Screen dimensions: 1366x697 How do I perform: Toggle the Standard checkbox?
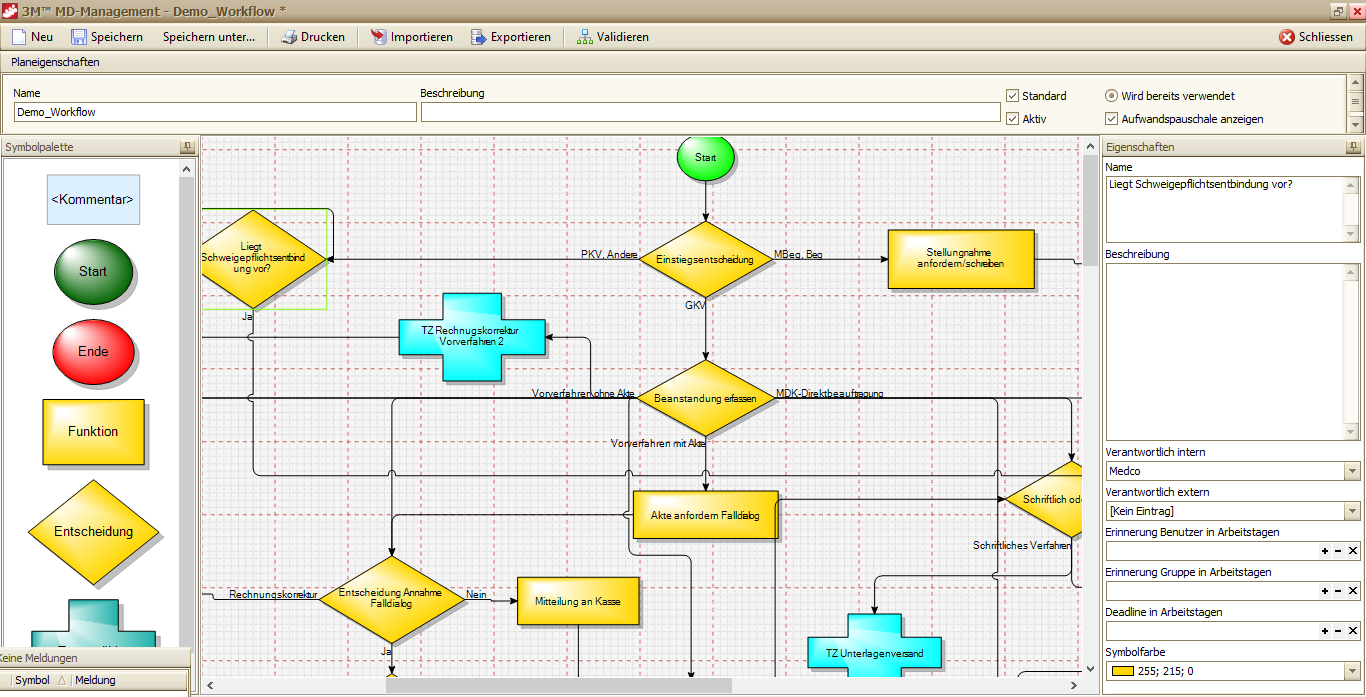(x=1012, y=96)
